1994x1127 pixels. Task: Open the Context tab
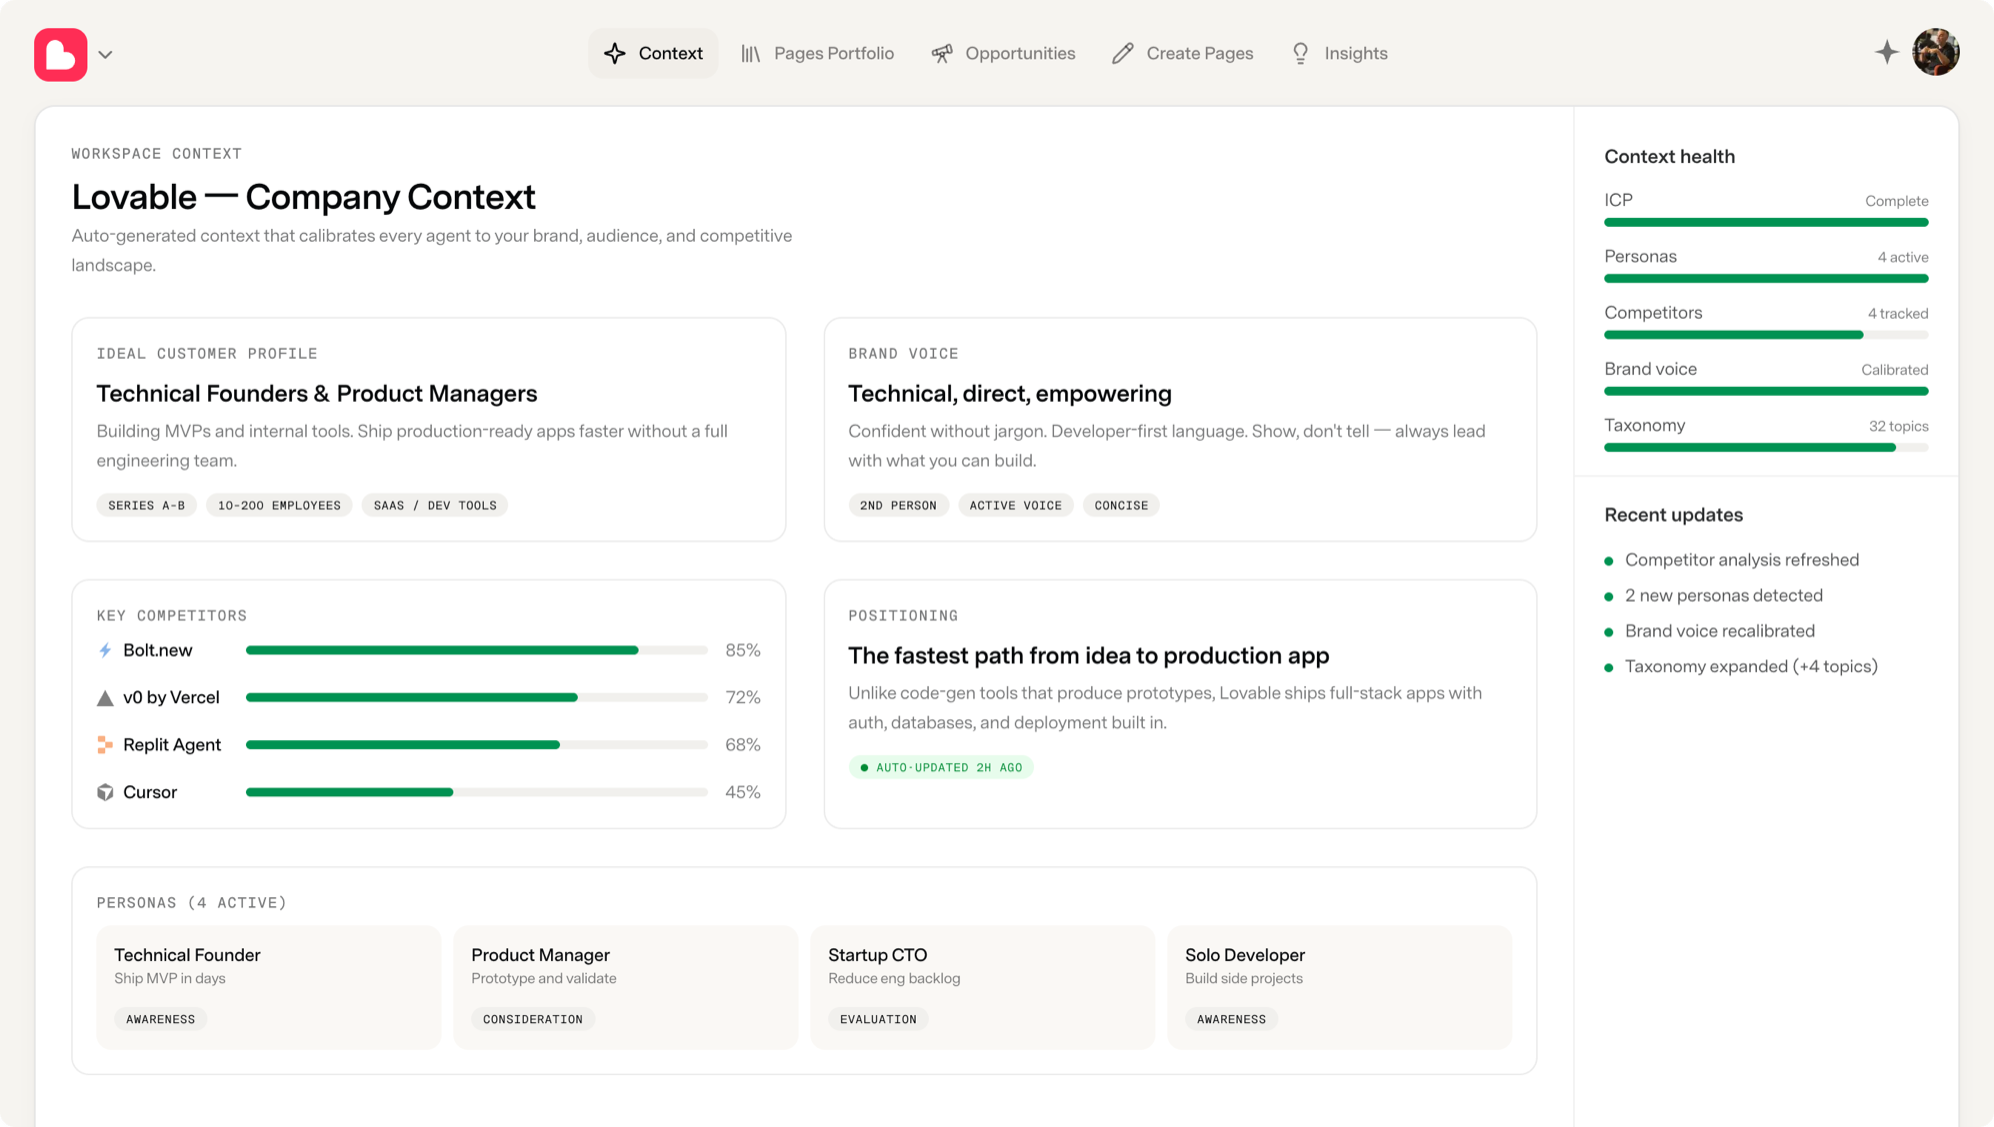pyautogui.click(x=653, y=53)
